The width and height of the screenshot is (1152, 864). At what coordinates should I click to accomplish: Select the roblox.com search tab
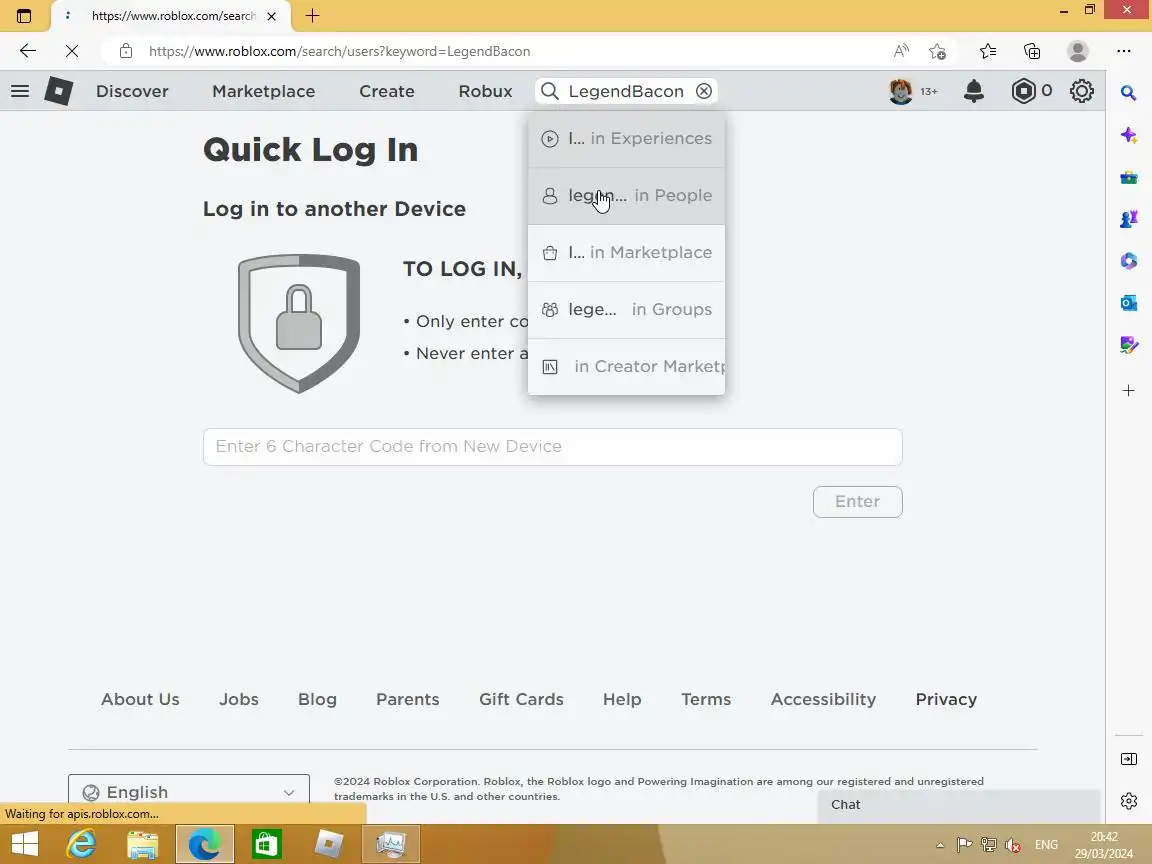click(x=170, y=15)
